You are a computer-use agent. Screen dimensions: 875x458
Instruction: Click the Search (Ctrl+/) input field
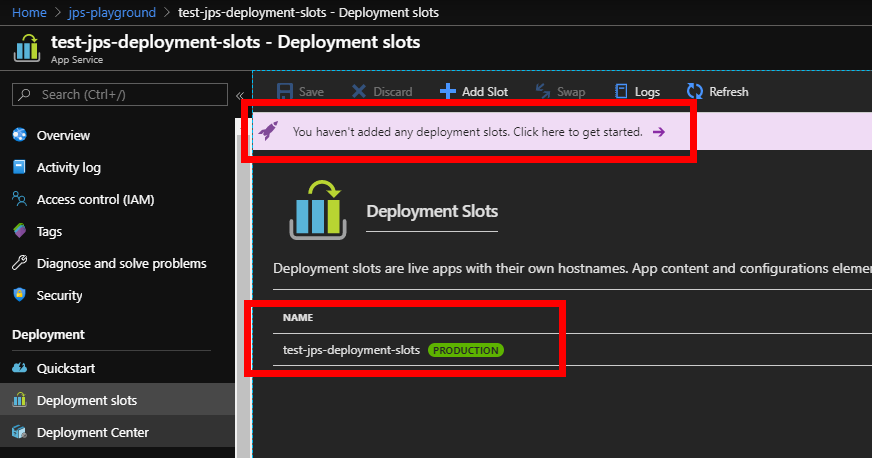[125, 95]
